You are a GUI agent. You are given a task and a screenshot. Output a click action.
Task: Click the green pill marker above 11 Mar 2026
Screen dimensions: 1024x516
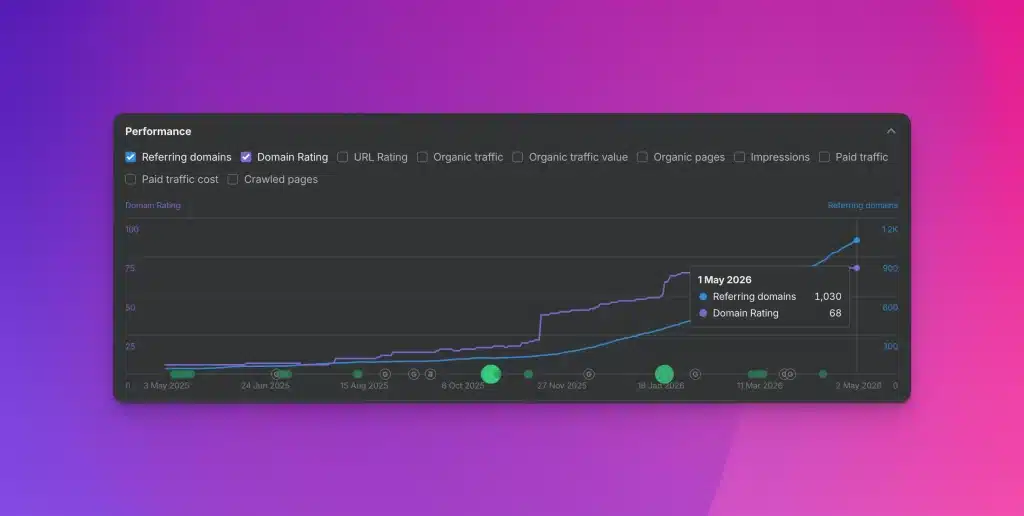coord(758,374)
